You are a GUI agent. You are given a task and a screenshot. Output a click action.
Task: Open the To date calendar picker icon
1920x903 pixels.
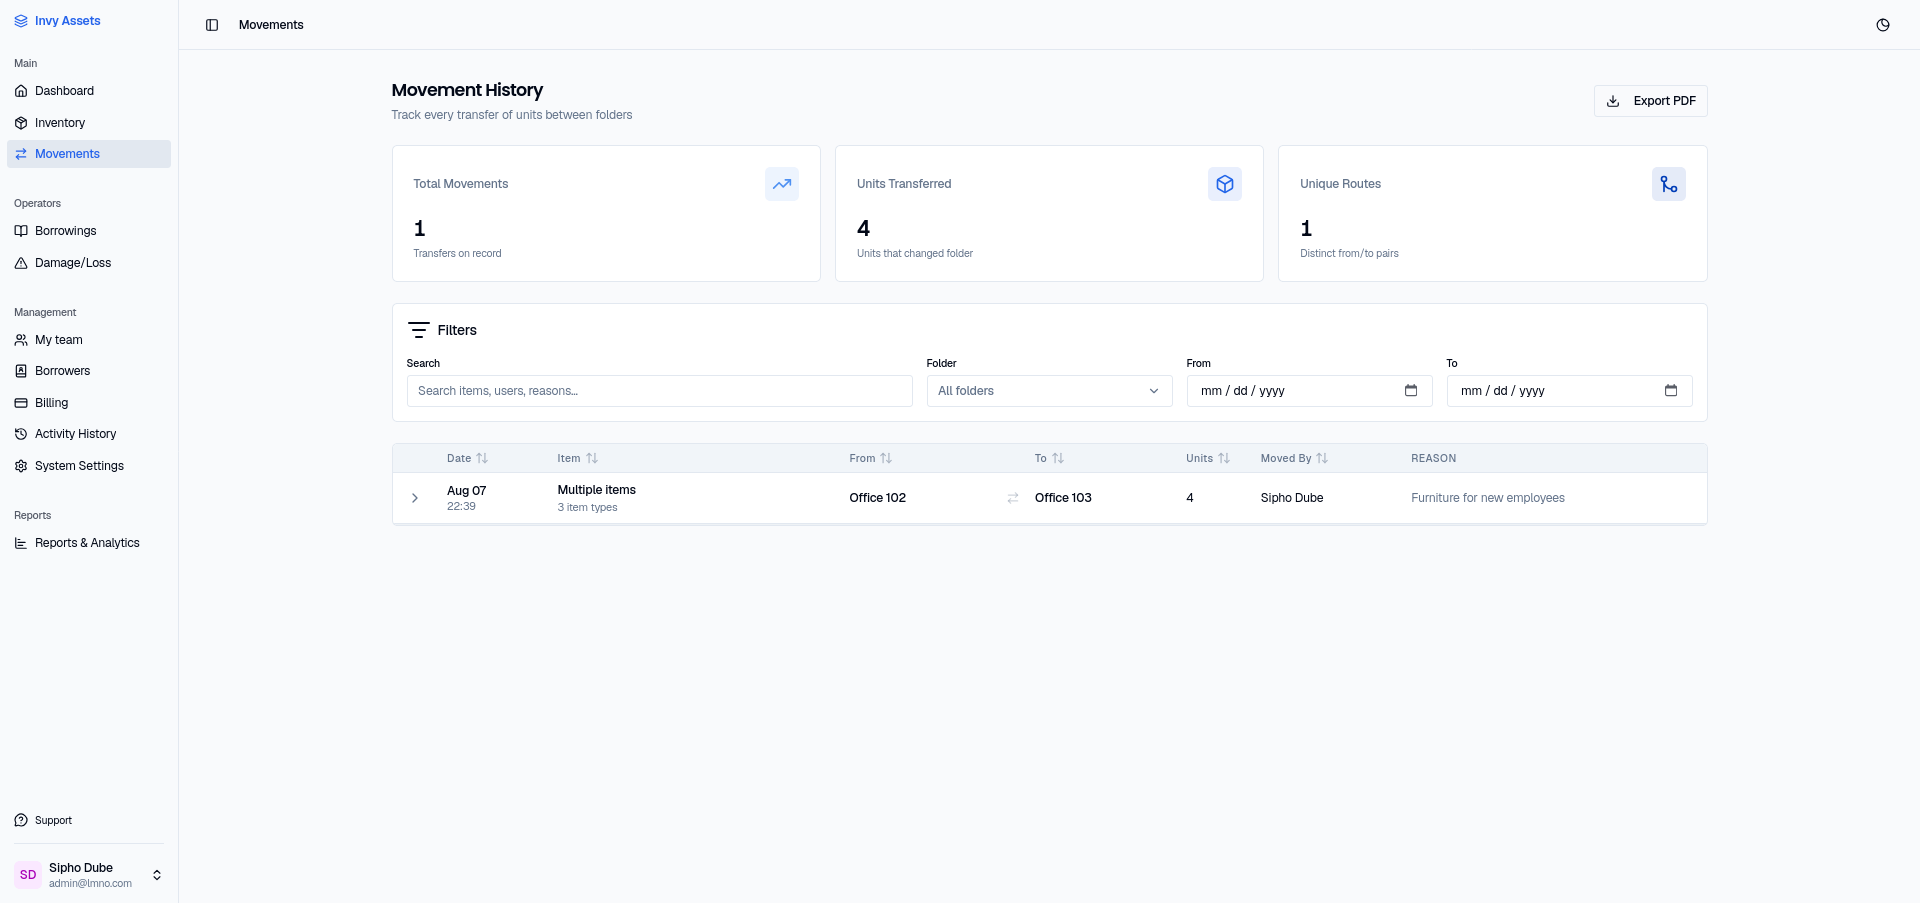pyautogui.click(x=1671, y=391)
